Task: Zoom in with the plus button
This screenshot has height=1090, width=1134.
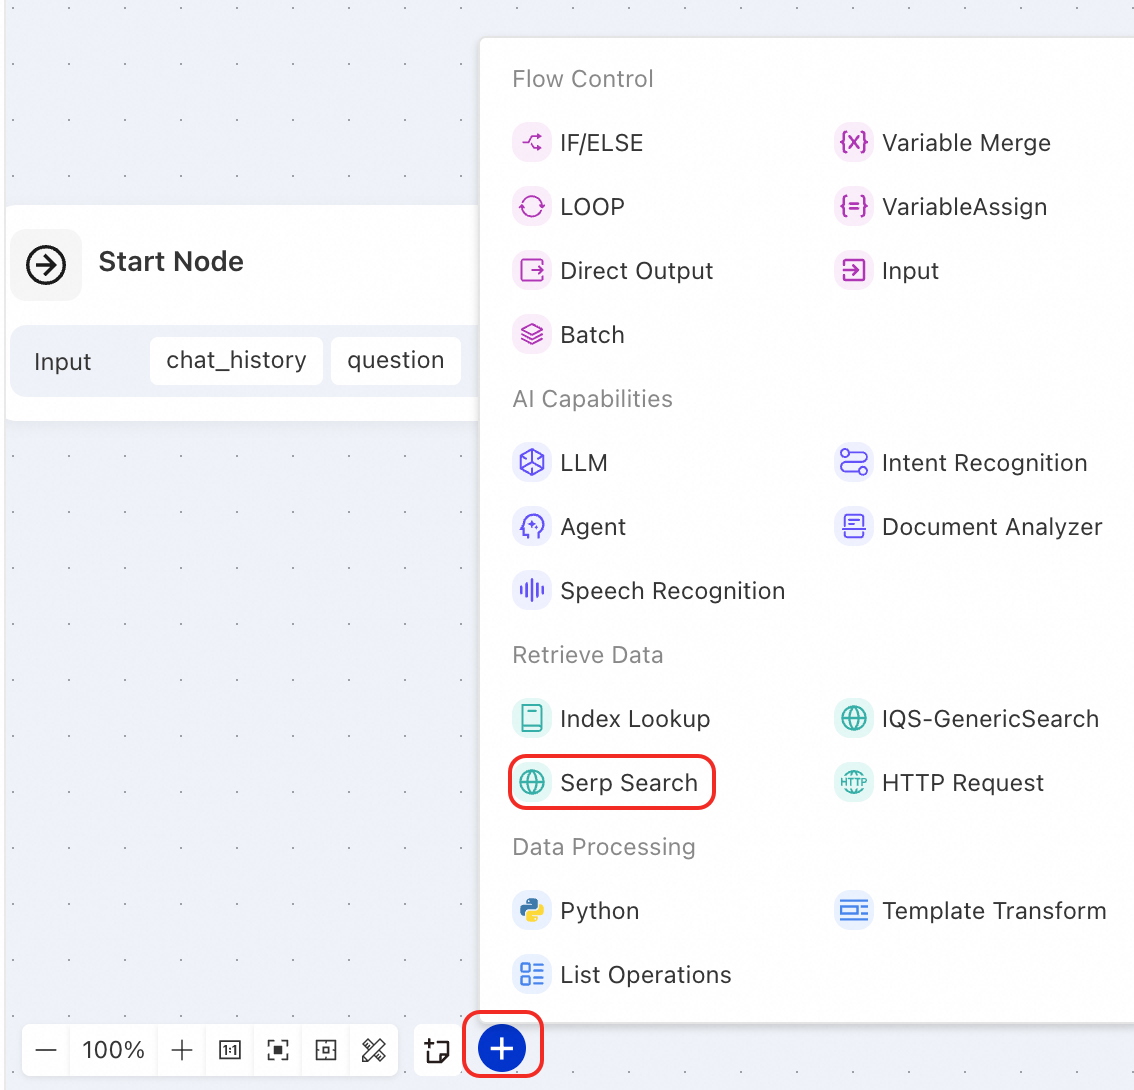Action: [182, 1050]
